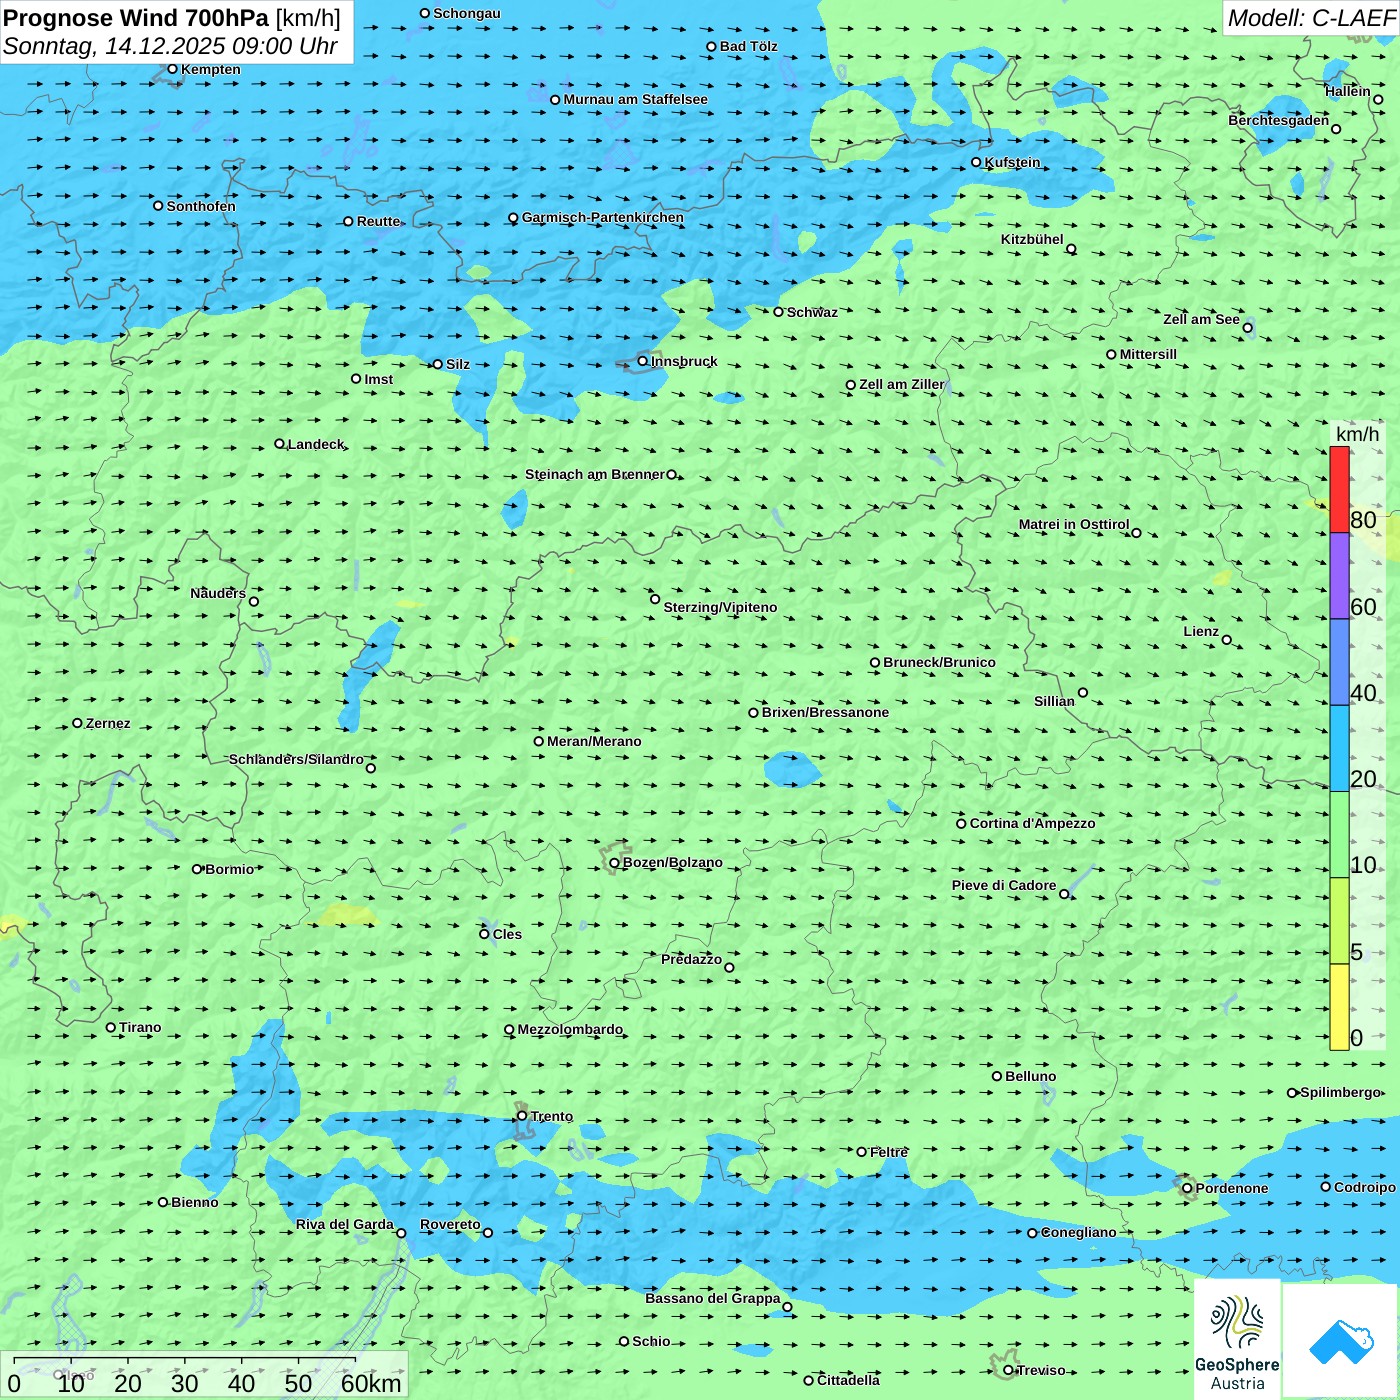Click the Bozen/Bolzano city marker

[614, 863]
